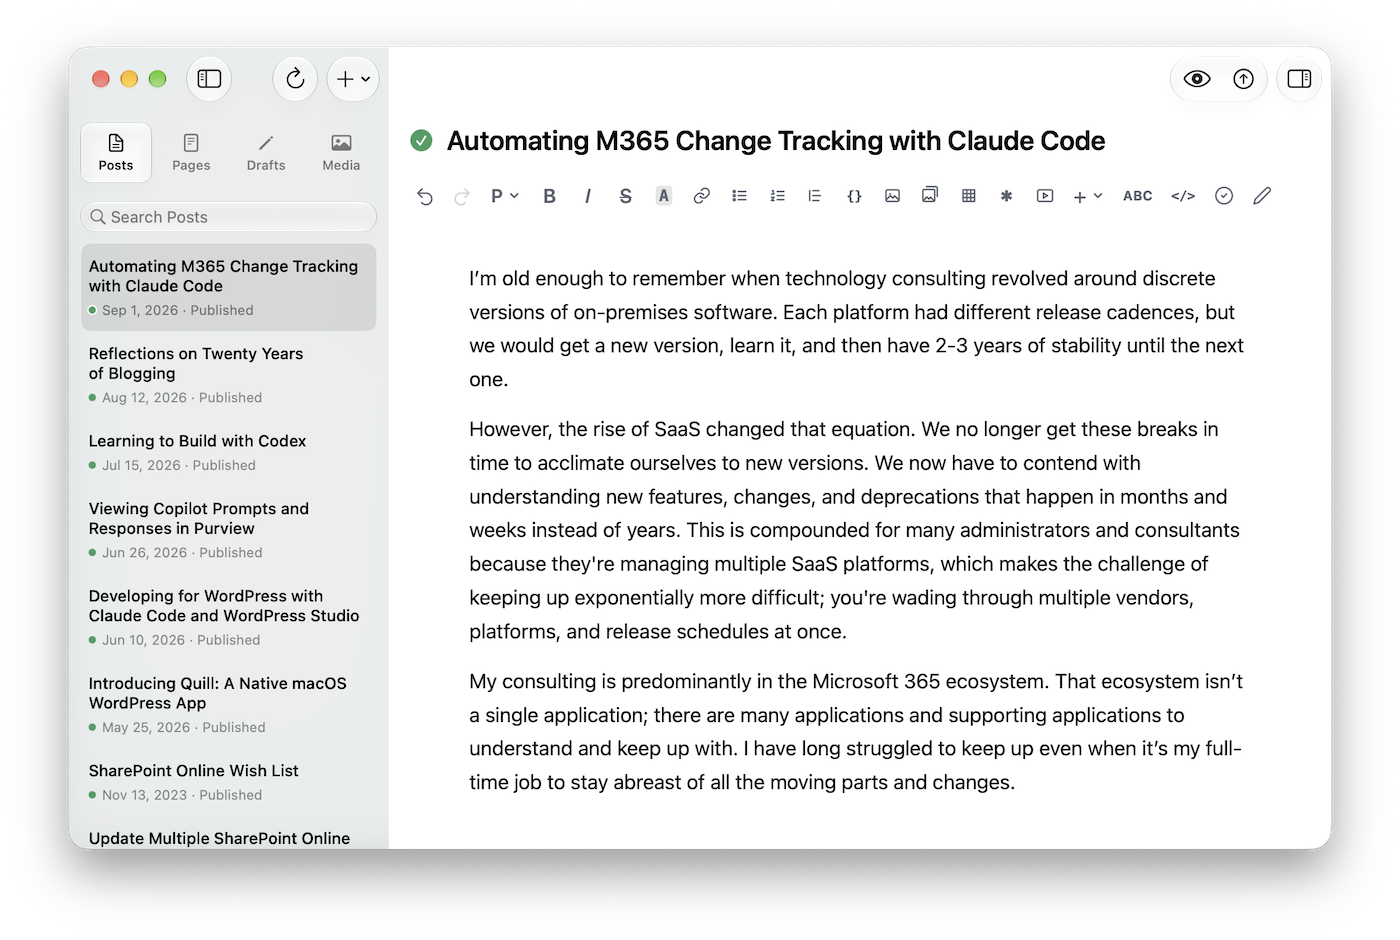Open post Viewing Copilot Prompts and Responses
The height and width of the screenshot is (940, 1400).
228,530
